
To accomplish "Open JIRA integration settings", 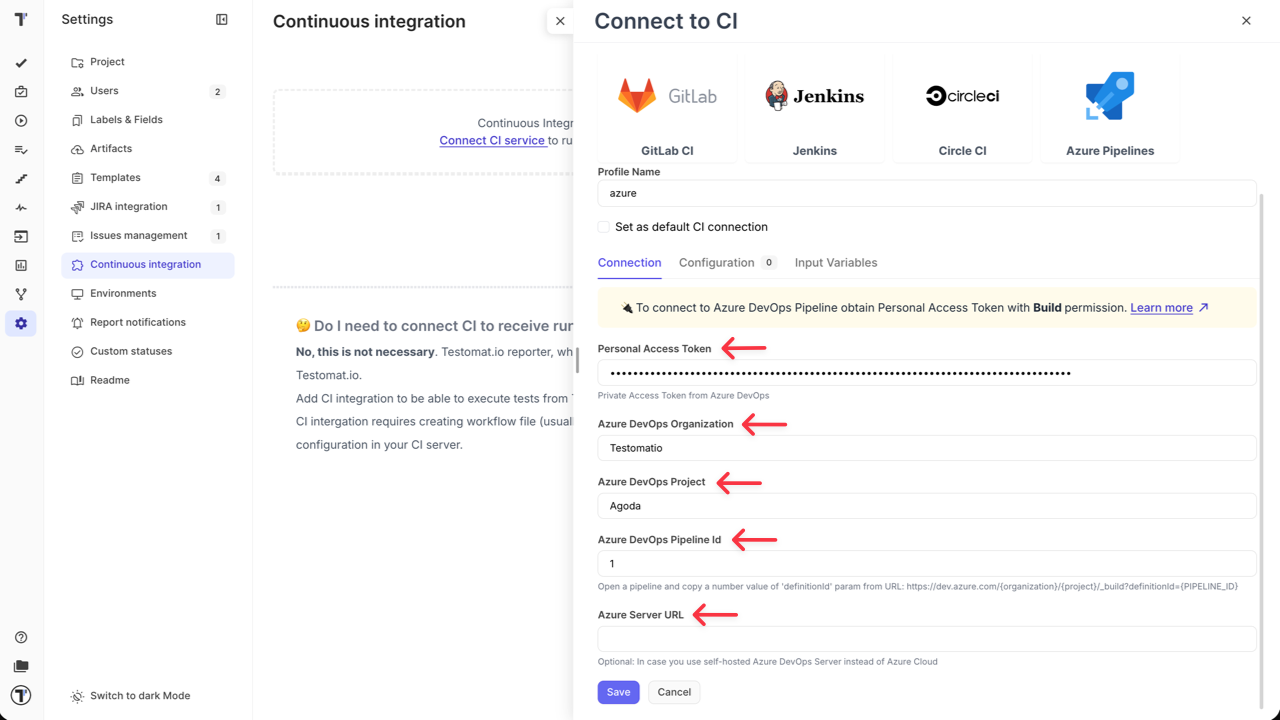I will click(x=129, y=207).
